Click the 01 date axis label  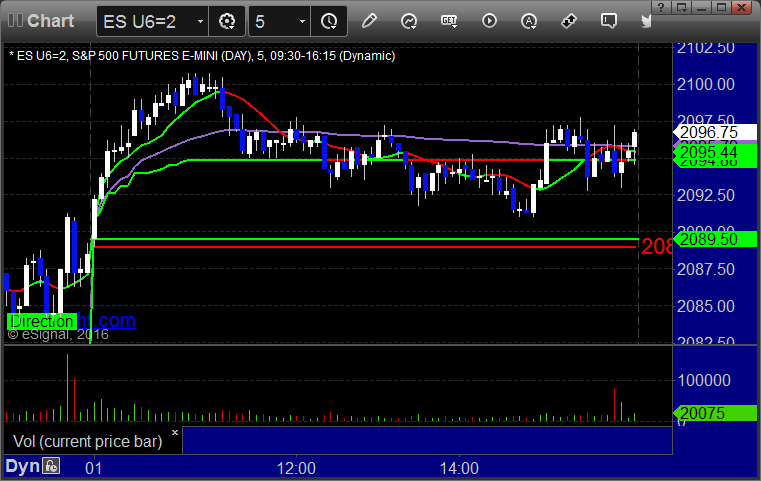[x=94, y=468]
